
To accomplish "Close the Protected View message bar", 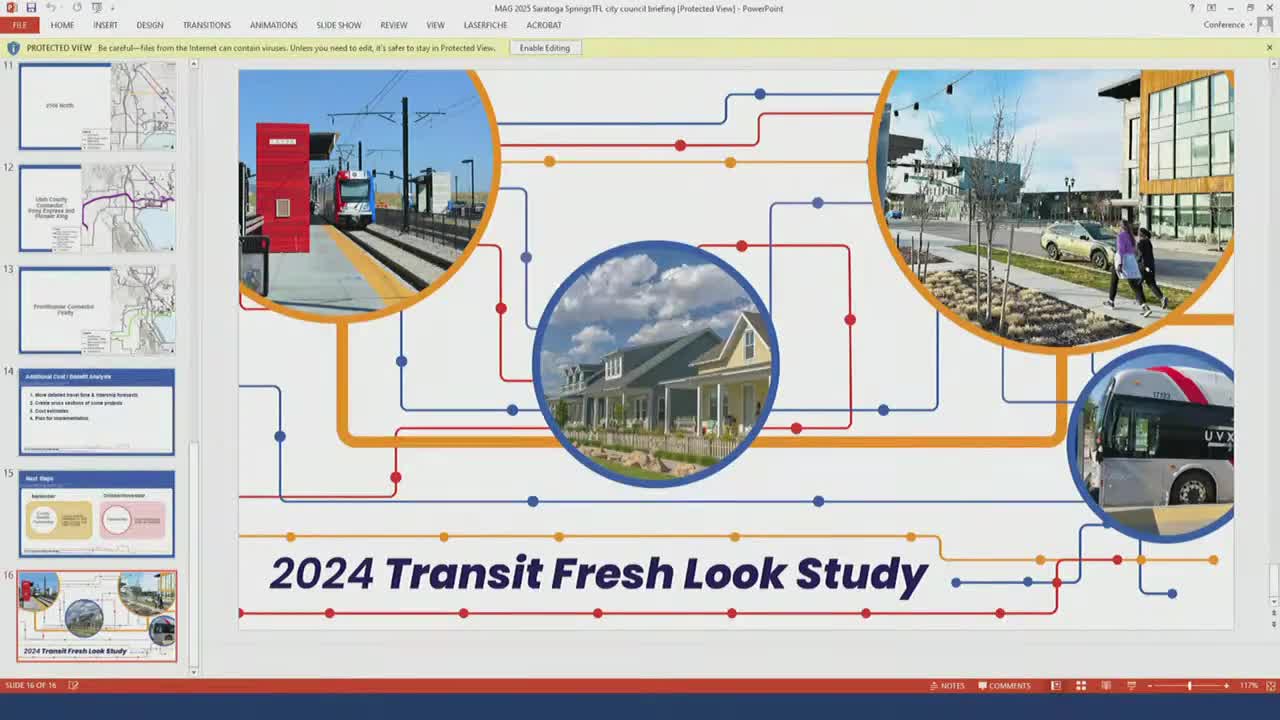I will [1270, 48].
